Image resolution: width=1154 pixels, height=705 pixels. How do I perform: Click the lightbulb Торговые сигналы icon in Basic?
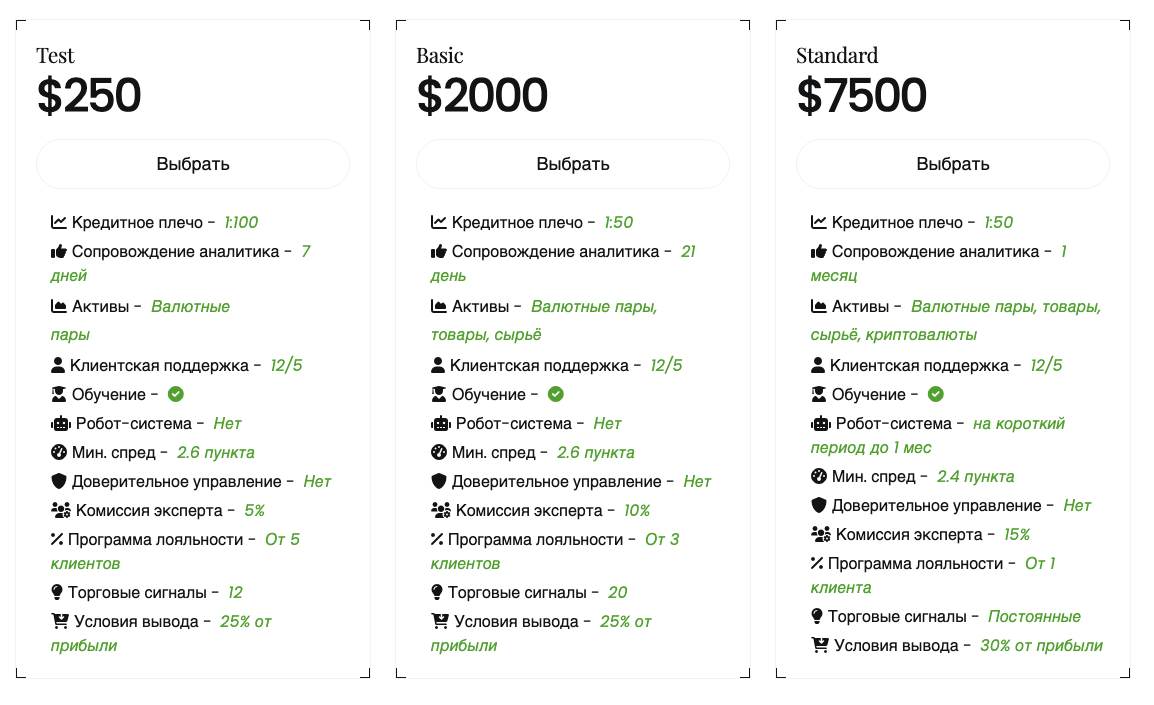click(437, 592)
